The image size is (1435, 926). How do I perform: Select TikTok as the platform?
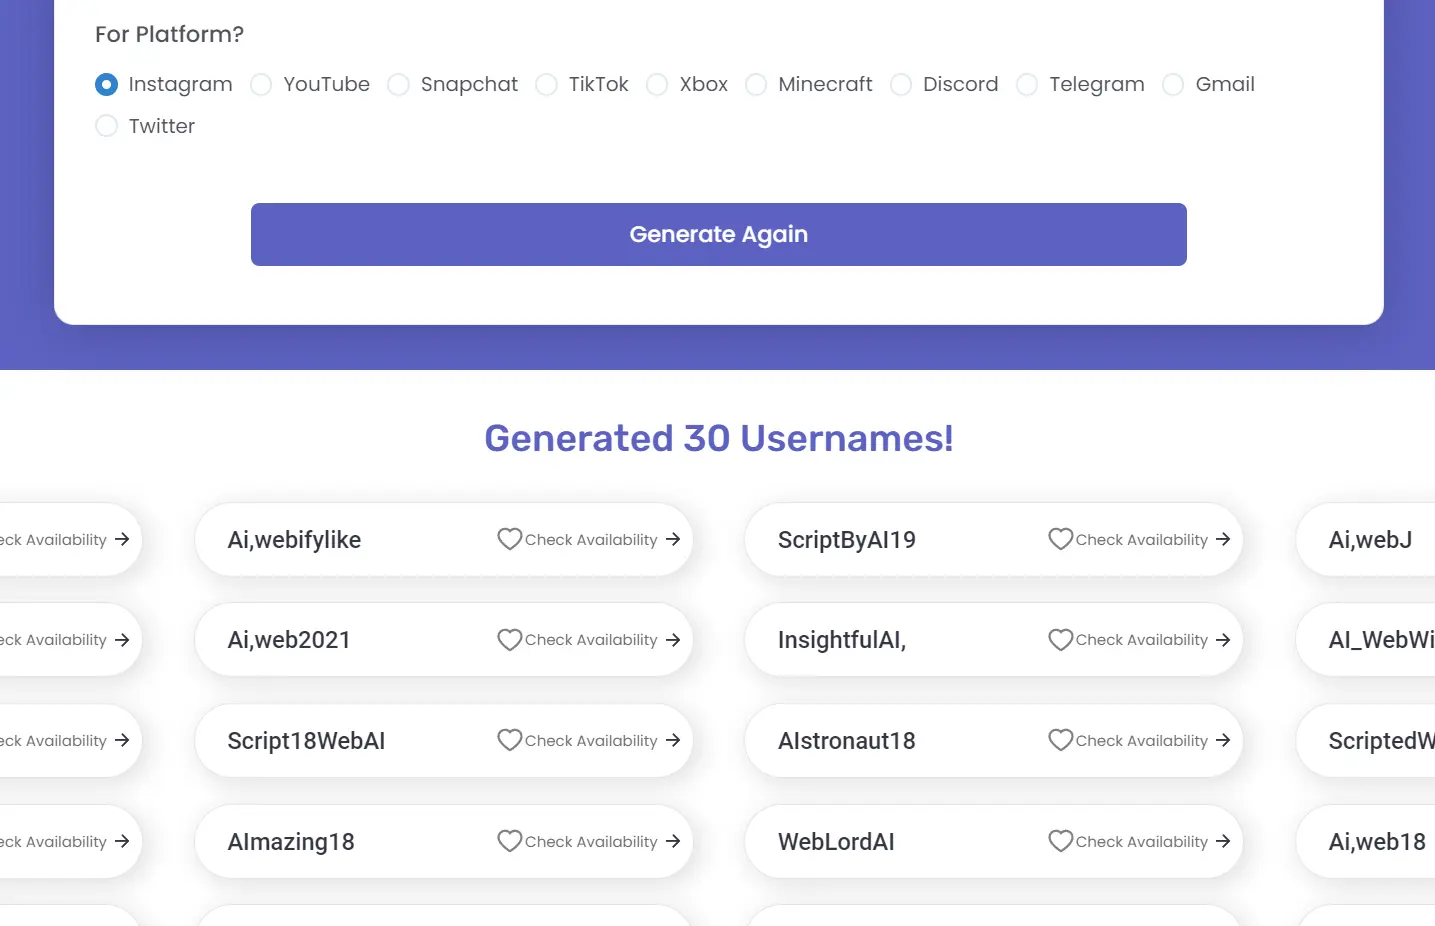(x=546, y=85)
